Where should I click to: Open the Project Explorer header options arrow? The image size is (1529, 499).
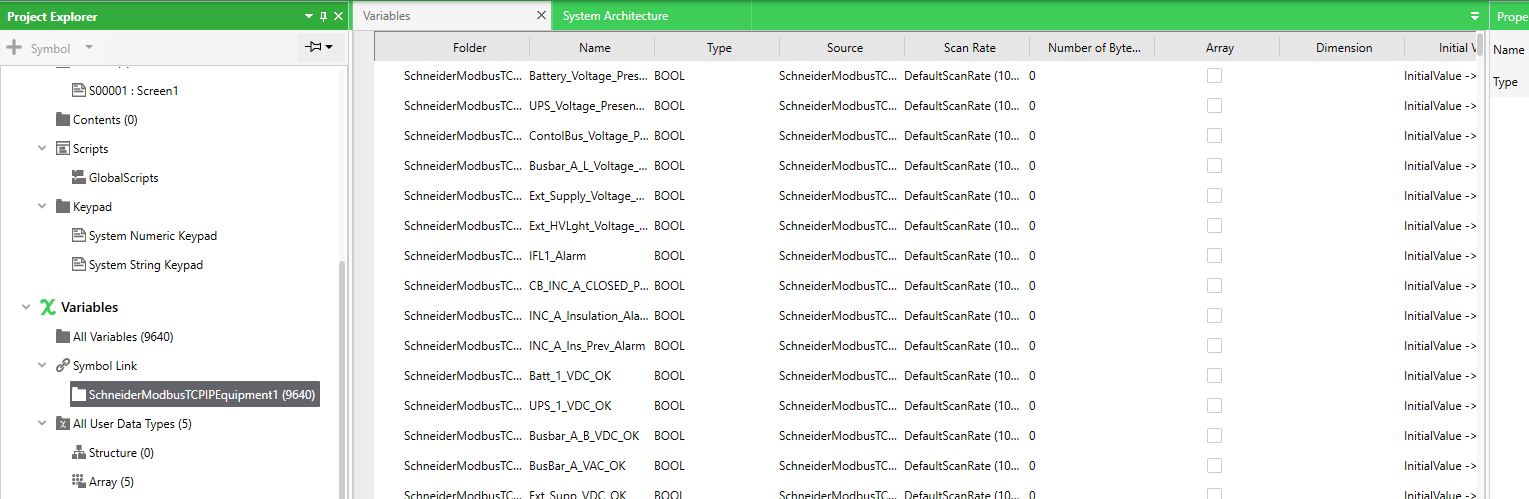click(x=309, y=16)
